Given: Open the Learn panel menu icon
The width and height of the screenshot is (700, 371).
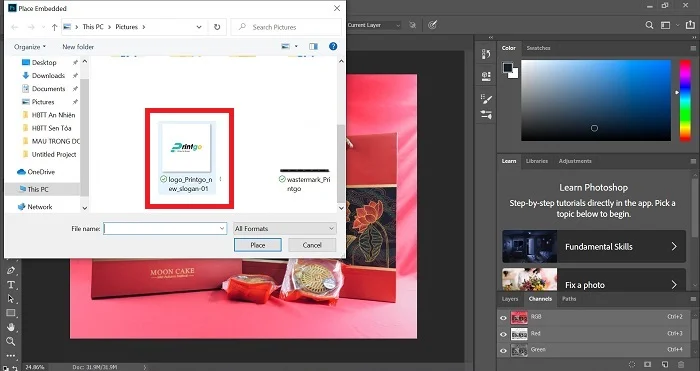Looking at the screenshot, I should (693, 161).
